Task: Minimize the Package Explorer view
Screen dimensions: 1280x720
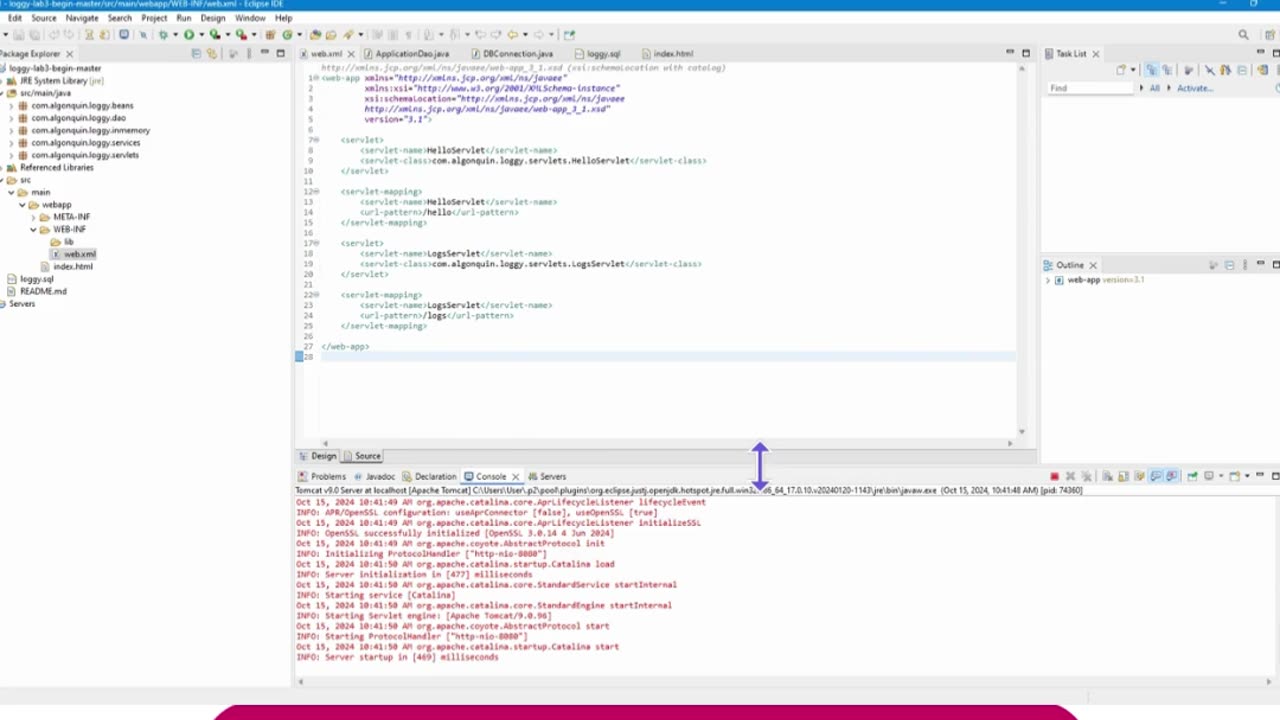Action: [x=264, y=53]
